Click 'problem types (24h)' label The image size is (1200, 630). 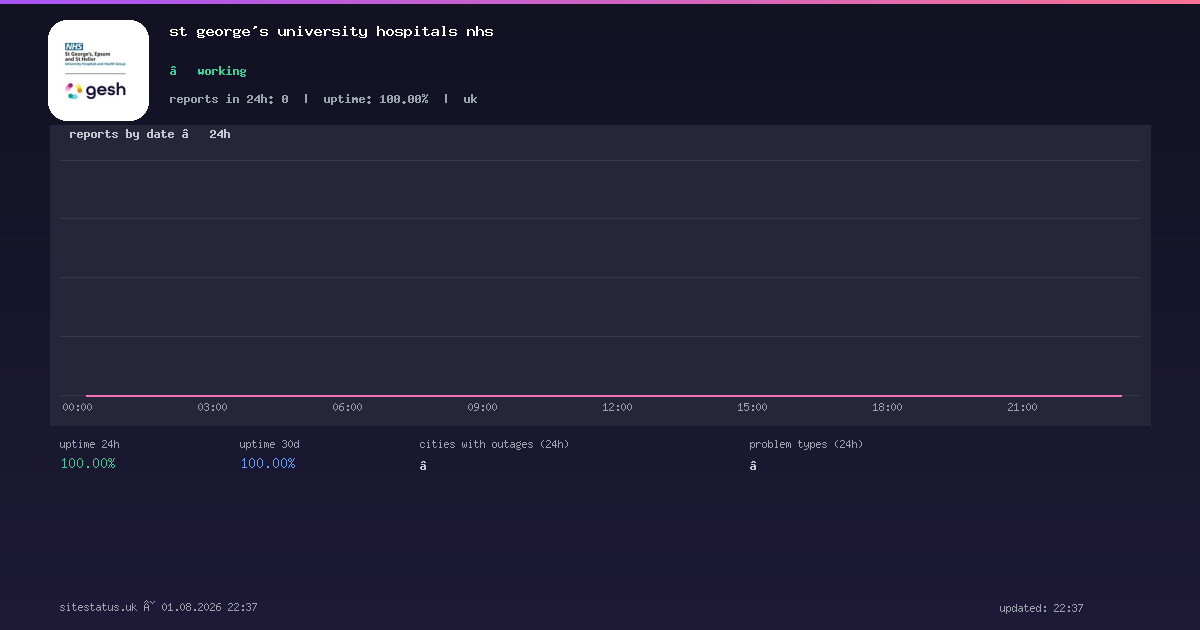[806, 444]
